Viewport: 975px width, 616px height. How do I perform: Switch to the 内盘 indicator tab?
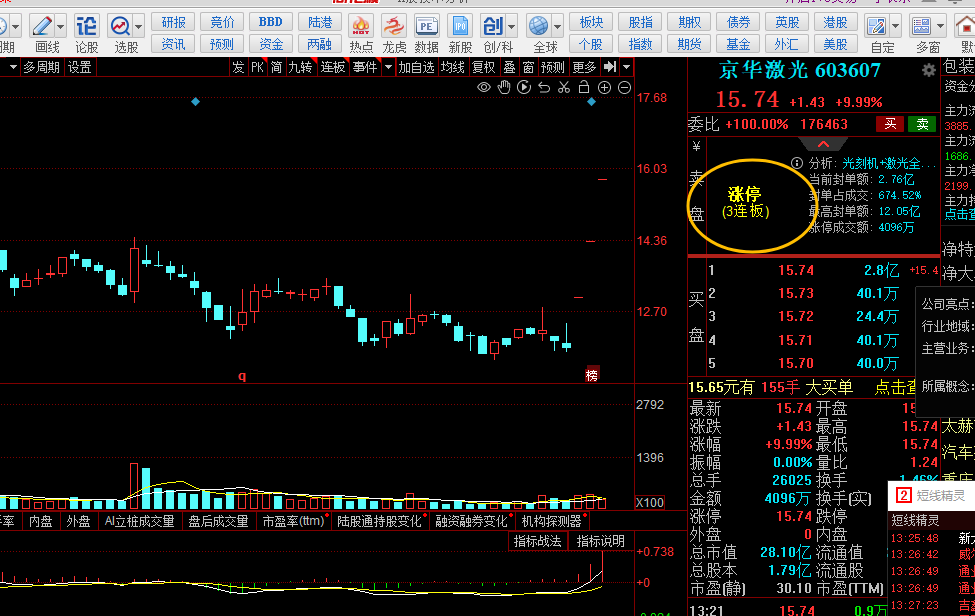coord(41,521)
